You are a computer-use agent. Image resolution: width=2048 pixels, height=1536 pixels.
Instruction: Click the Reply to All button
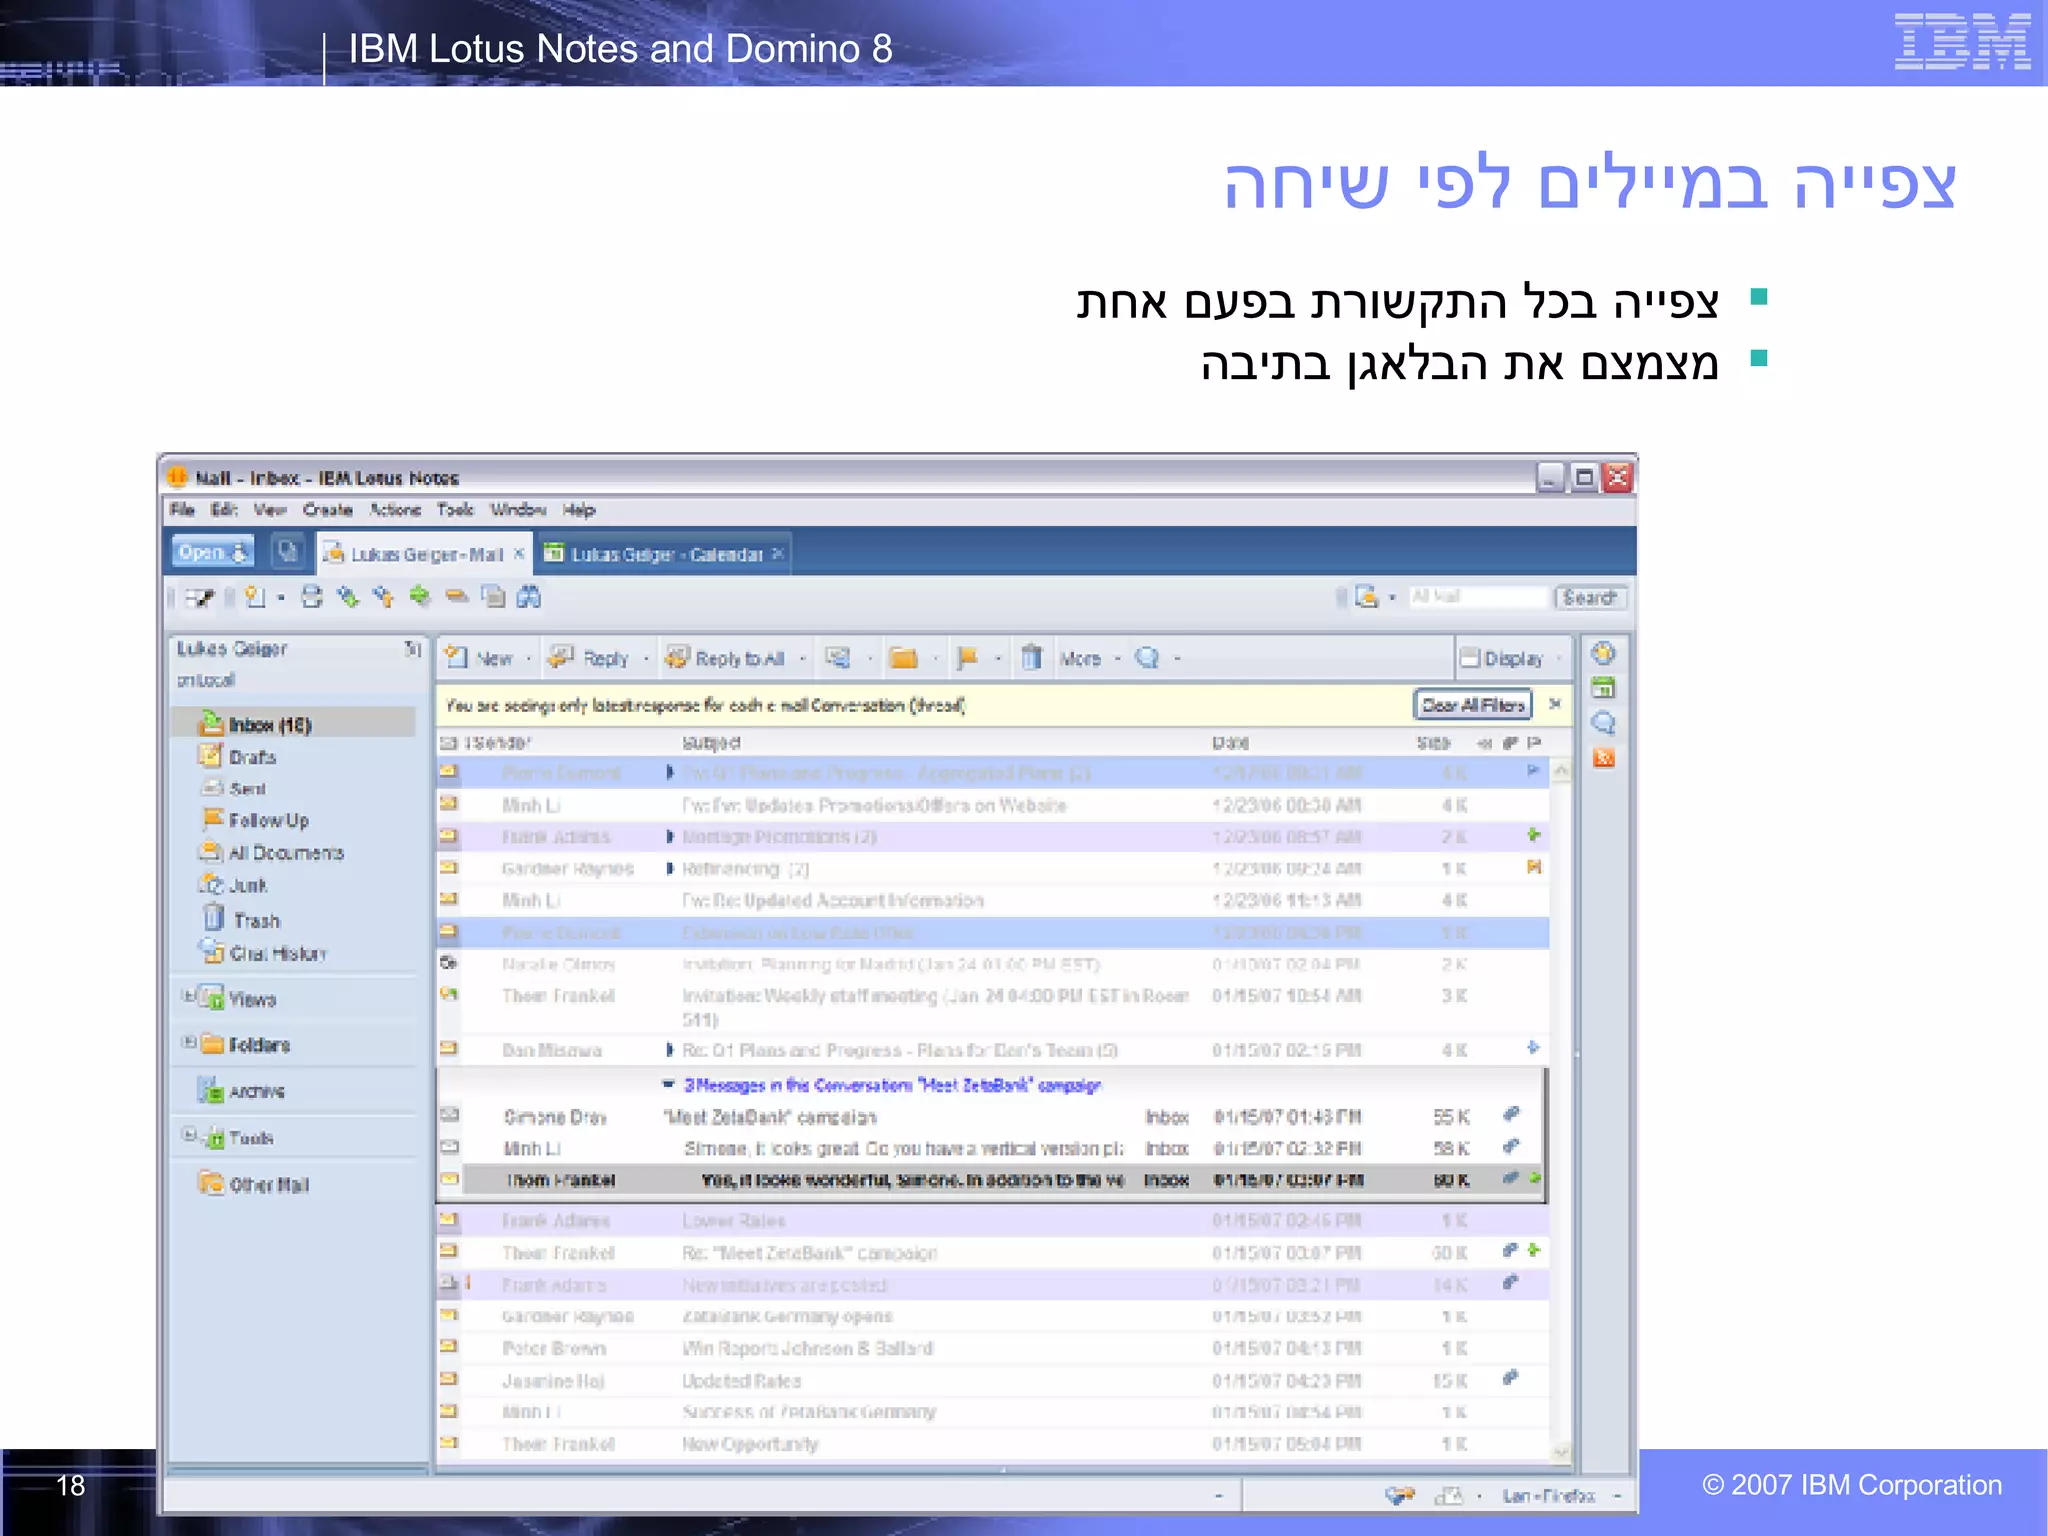[726, 658]
